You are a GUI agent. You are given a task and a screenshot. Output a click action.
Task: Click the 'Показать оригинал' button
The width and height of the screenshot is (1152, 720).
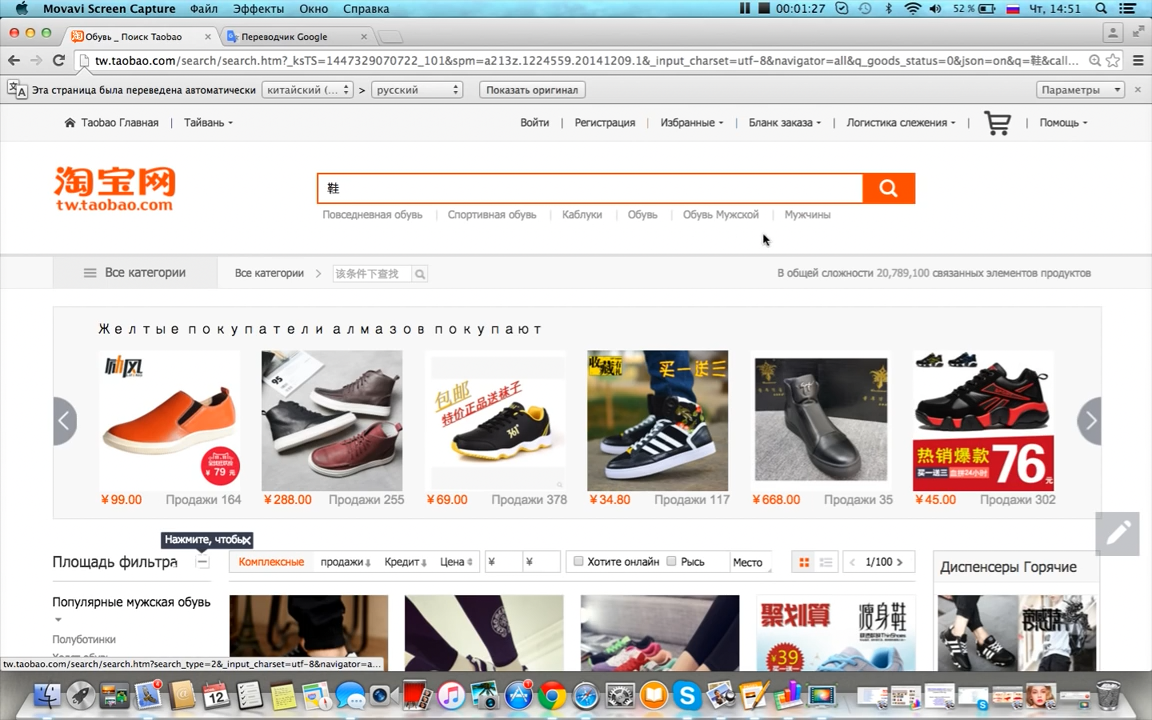pyautogui.click(x=532, y=90)
